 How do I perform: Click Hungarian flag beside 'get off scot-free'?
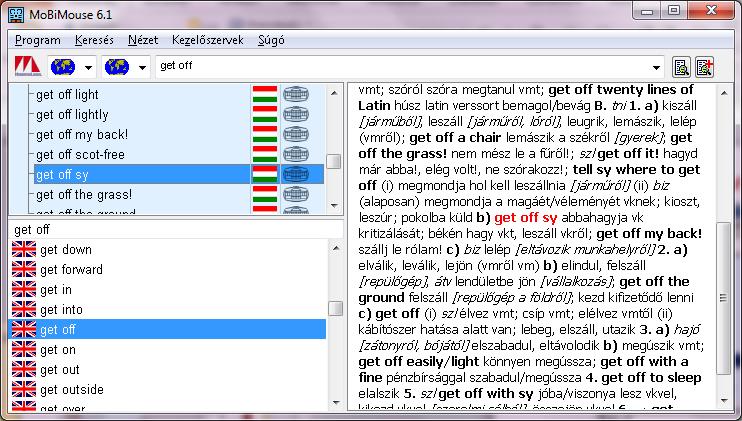click(265, 154)
